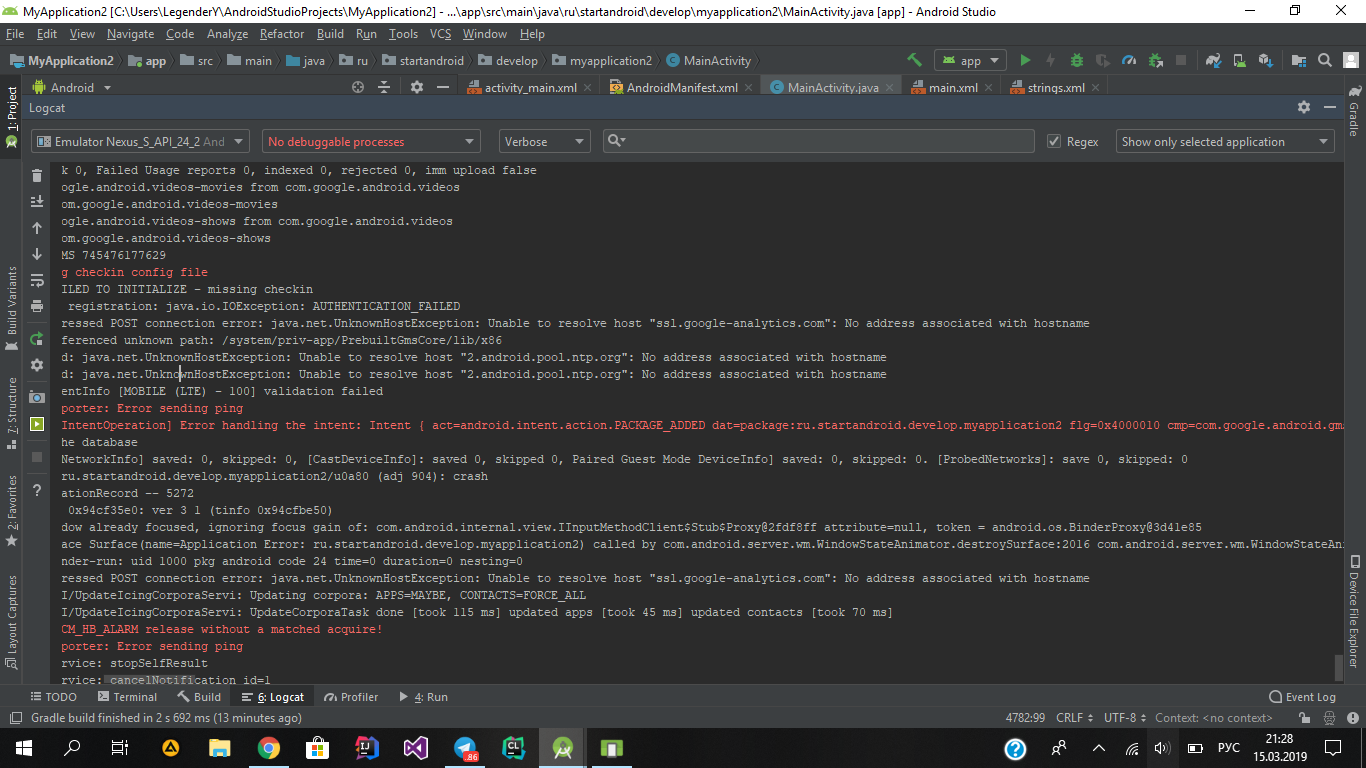Viewport: 1366px width, 768px height.
Task: Close the MainActivity.java tab
Action: pyautogui.click(x=890, y=88)
